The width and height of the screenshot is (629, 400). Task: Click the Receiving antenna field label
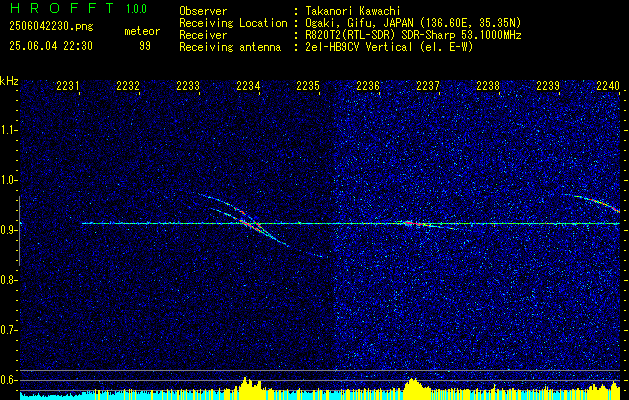pos(230,47)
